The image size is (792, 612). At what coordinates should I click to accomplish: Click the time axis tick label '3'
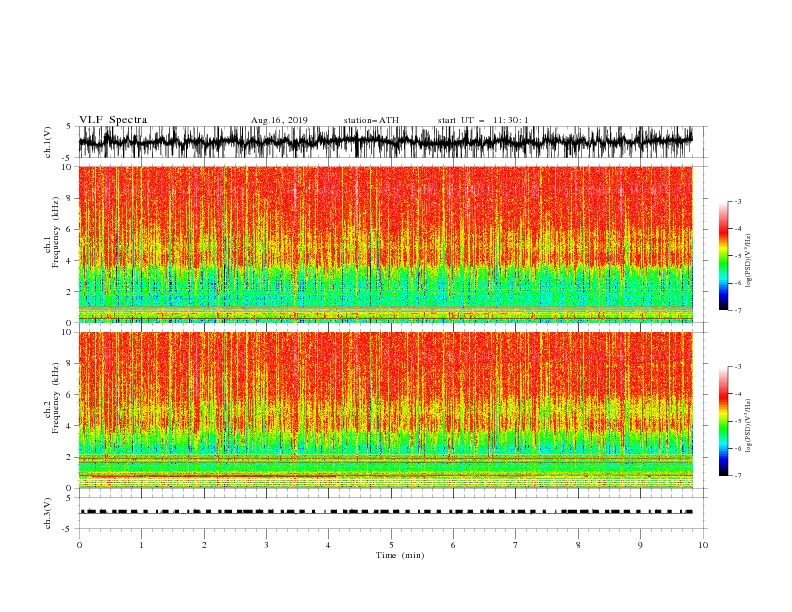pyautogui.click(x=266, y=545)
